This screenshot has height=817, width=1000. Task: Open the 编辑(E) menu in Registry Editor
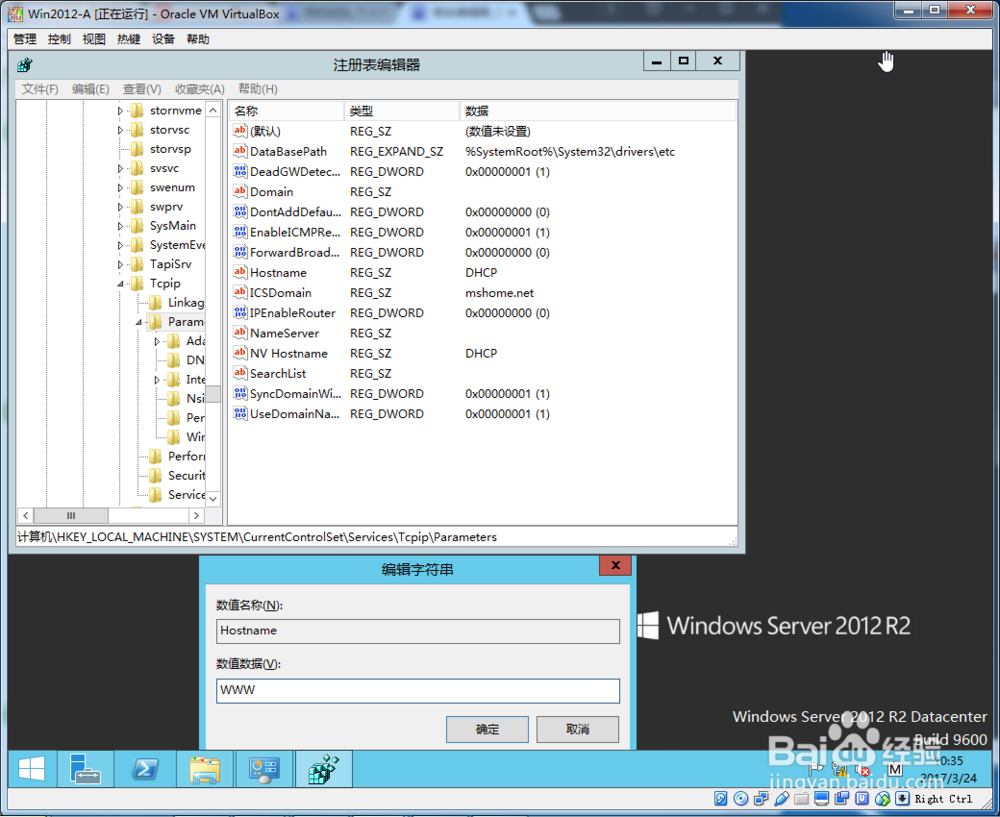coord(91,89)
